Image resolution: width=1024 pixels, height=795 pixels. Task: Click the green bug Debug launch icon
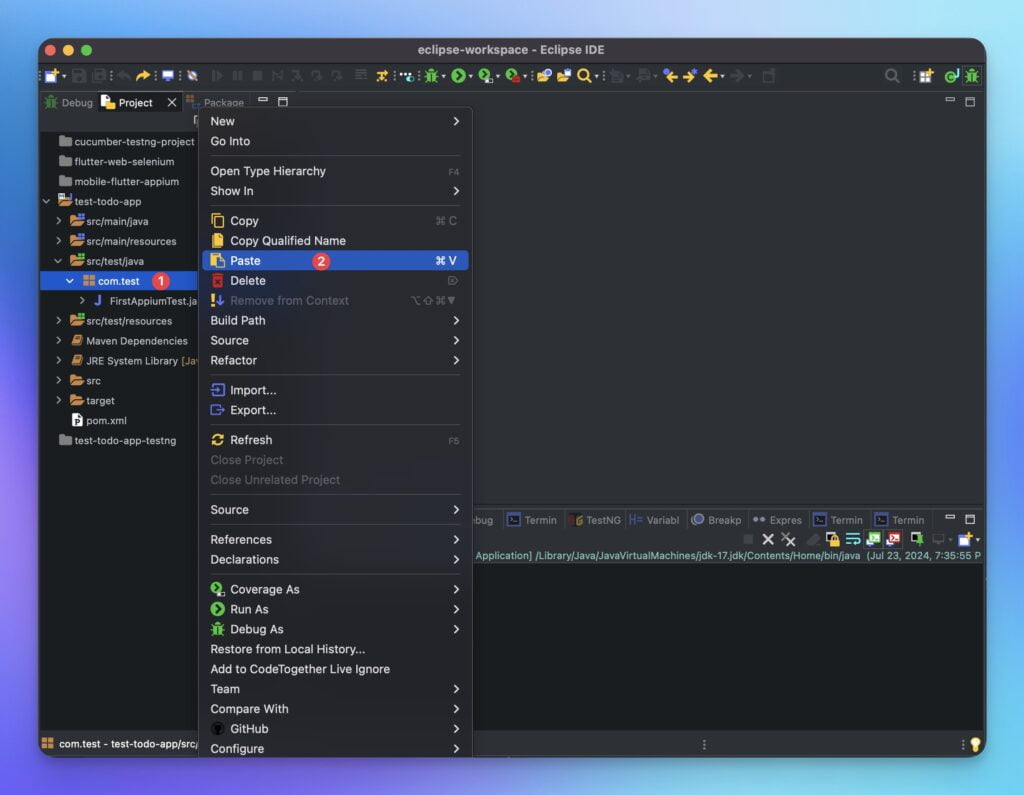tap(431, 76)
